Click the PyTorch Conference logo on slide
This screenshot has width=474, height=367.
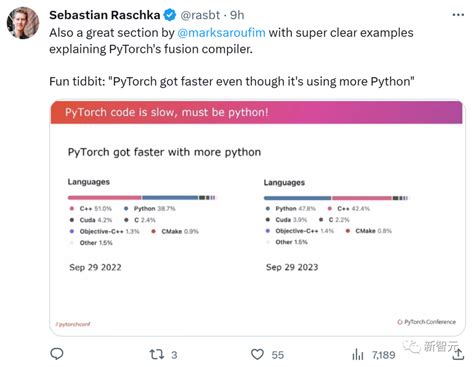click(x=427, y=322)
